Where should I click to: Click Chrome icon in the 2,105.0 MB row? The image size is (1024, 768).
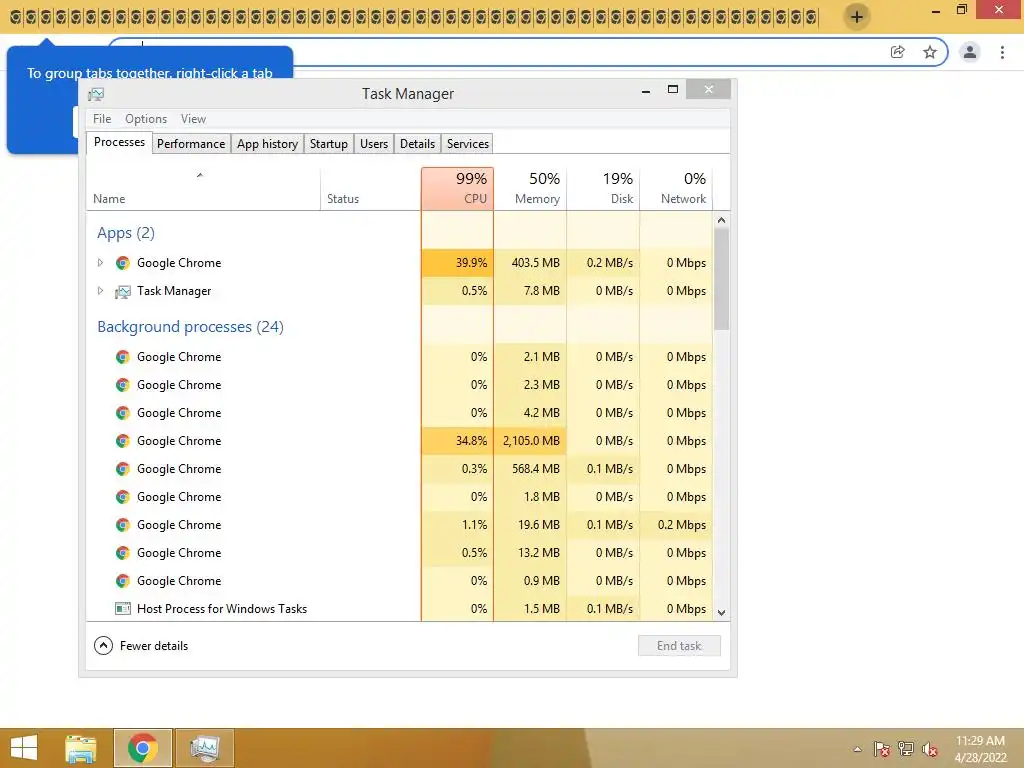click(x=122, y=441)
